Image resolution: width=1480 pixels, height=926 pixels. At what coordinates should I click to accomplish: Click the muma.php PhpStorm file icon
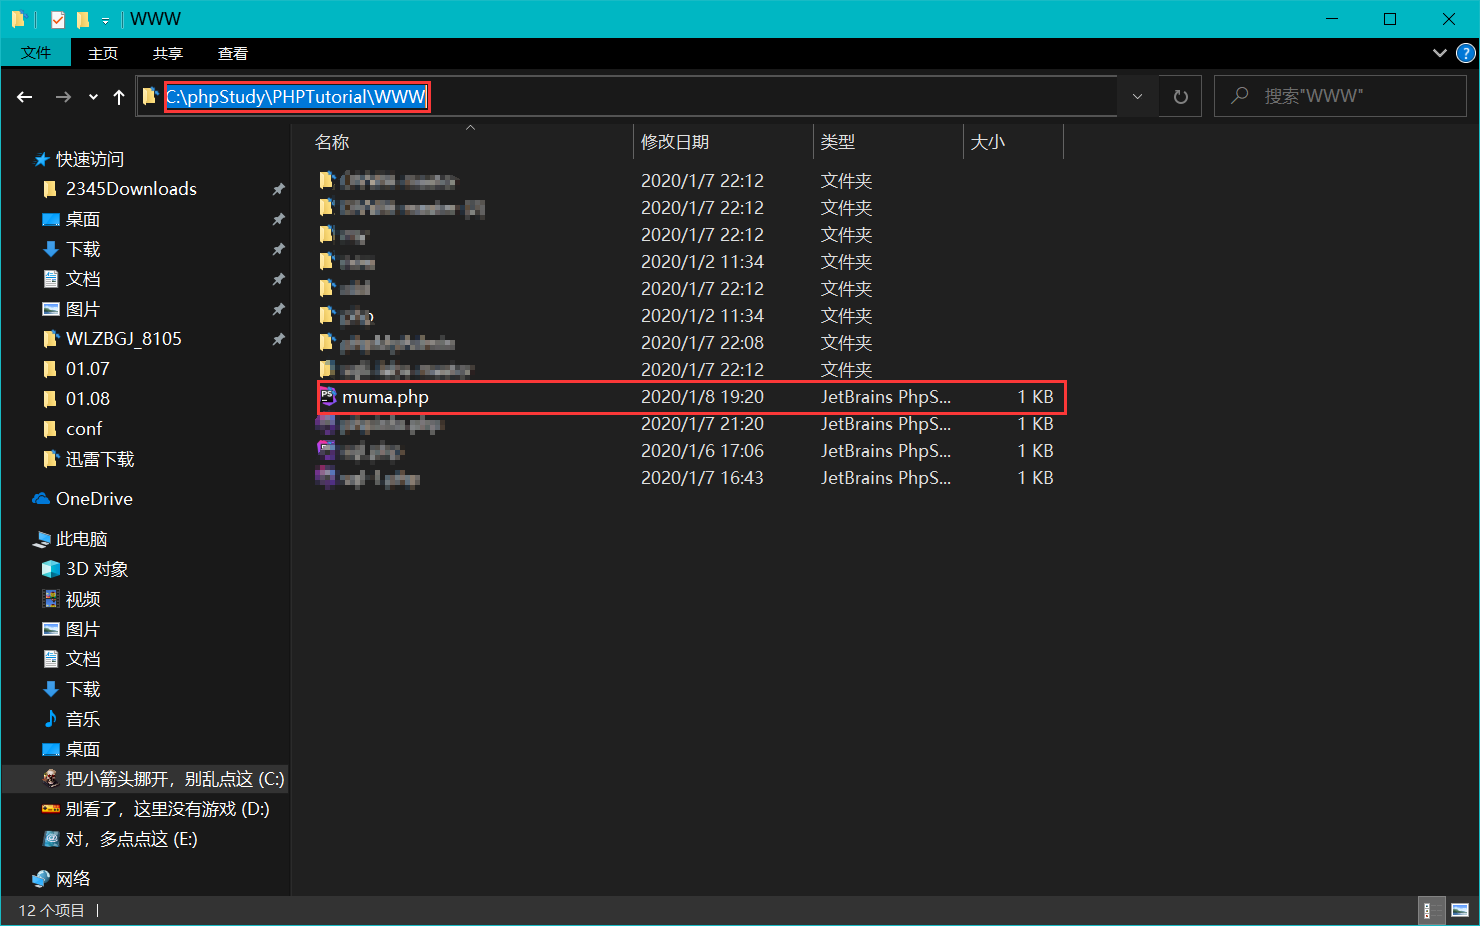click(327, 397)
